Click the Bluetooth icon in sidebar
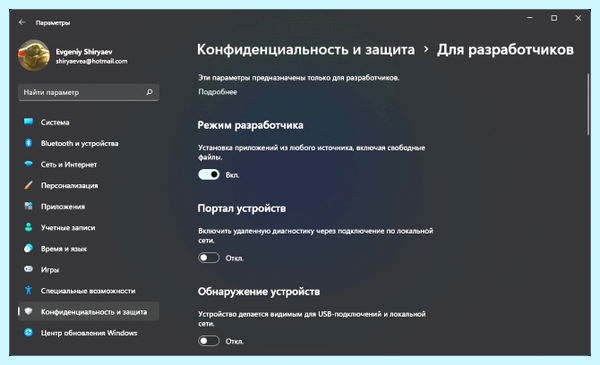This screenshot has height=365, width=600. [x=28, y=143]
